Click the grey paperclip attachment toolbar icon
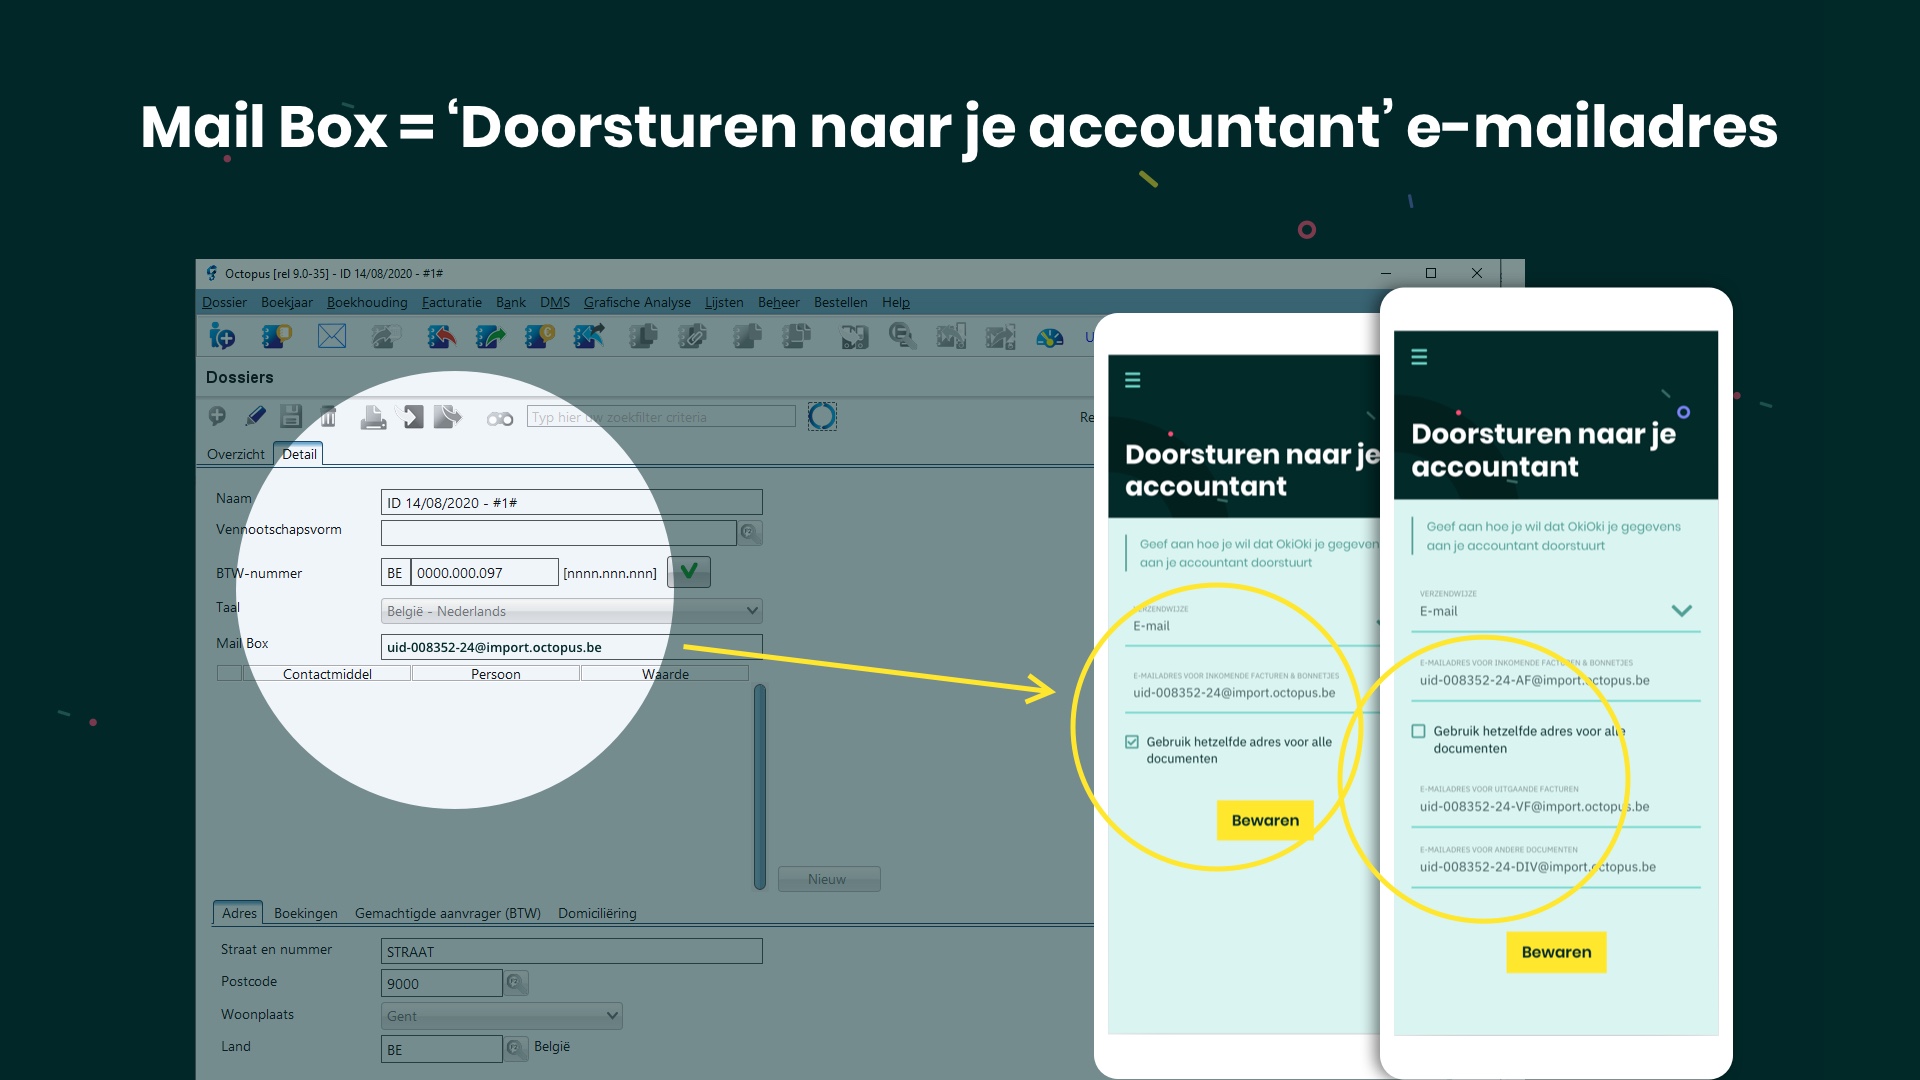This screenshot has height=1080, width=1920. pos(692,337)
